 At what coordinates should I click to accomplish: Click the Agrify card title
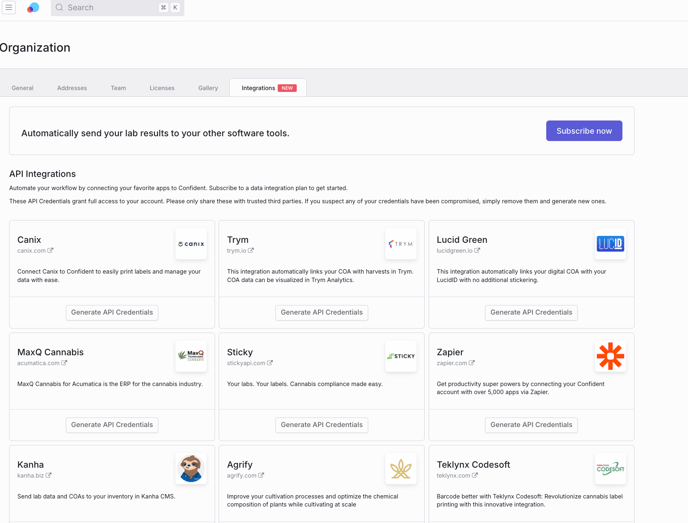[240, 465]
